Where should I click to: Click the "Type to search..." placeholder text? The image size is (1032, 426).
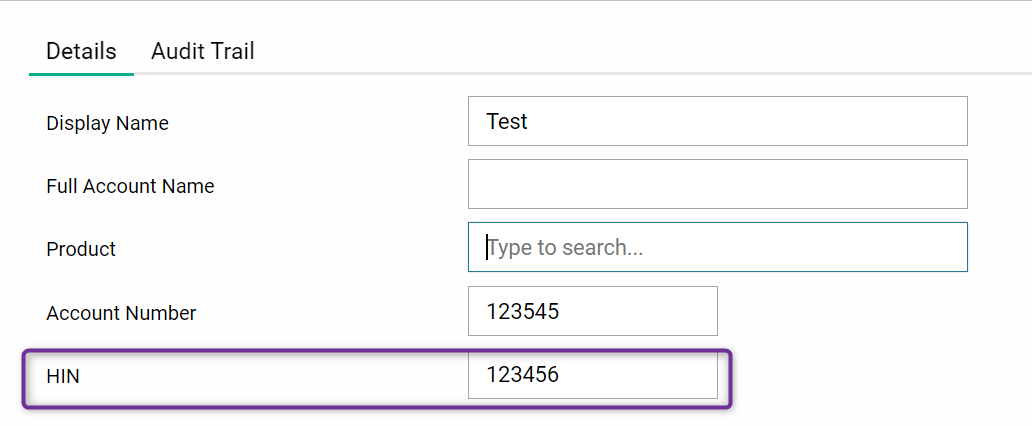pyautogui.click(x=565, y=247)
